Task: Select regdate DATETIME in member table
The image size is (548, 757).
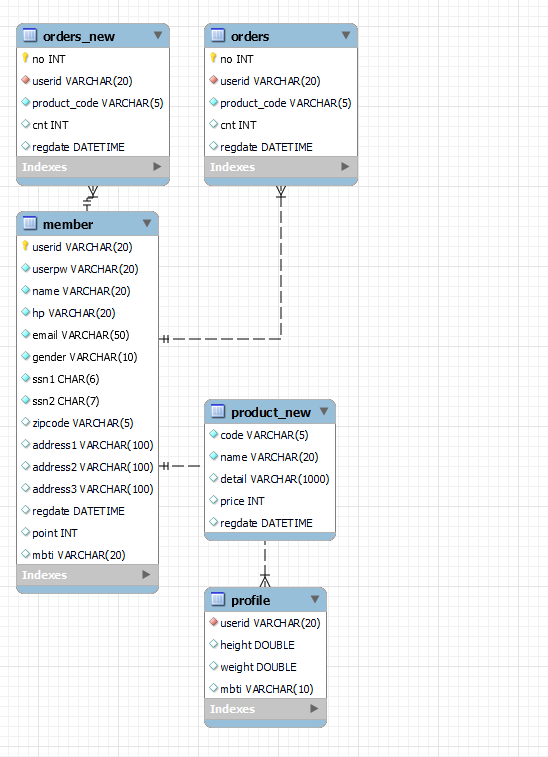Action: (x=78, y=511)
